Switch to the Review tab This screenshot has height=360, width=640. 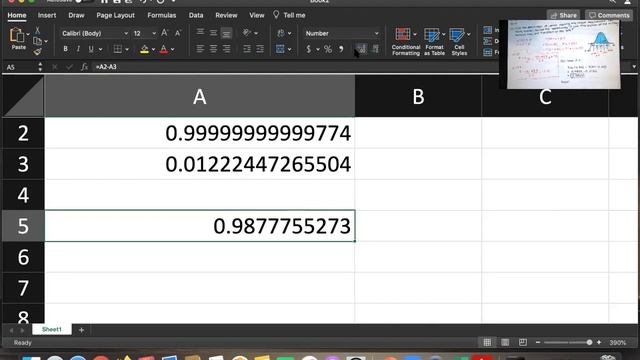[226, 15]
